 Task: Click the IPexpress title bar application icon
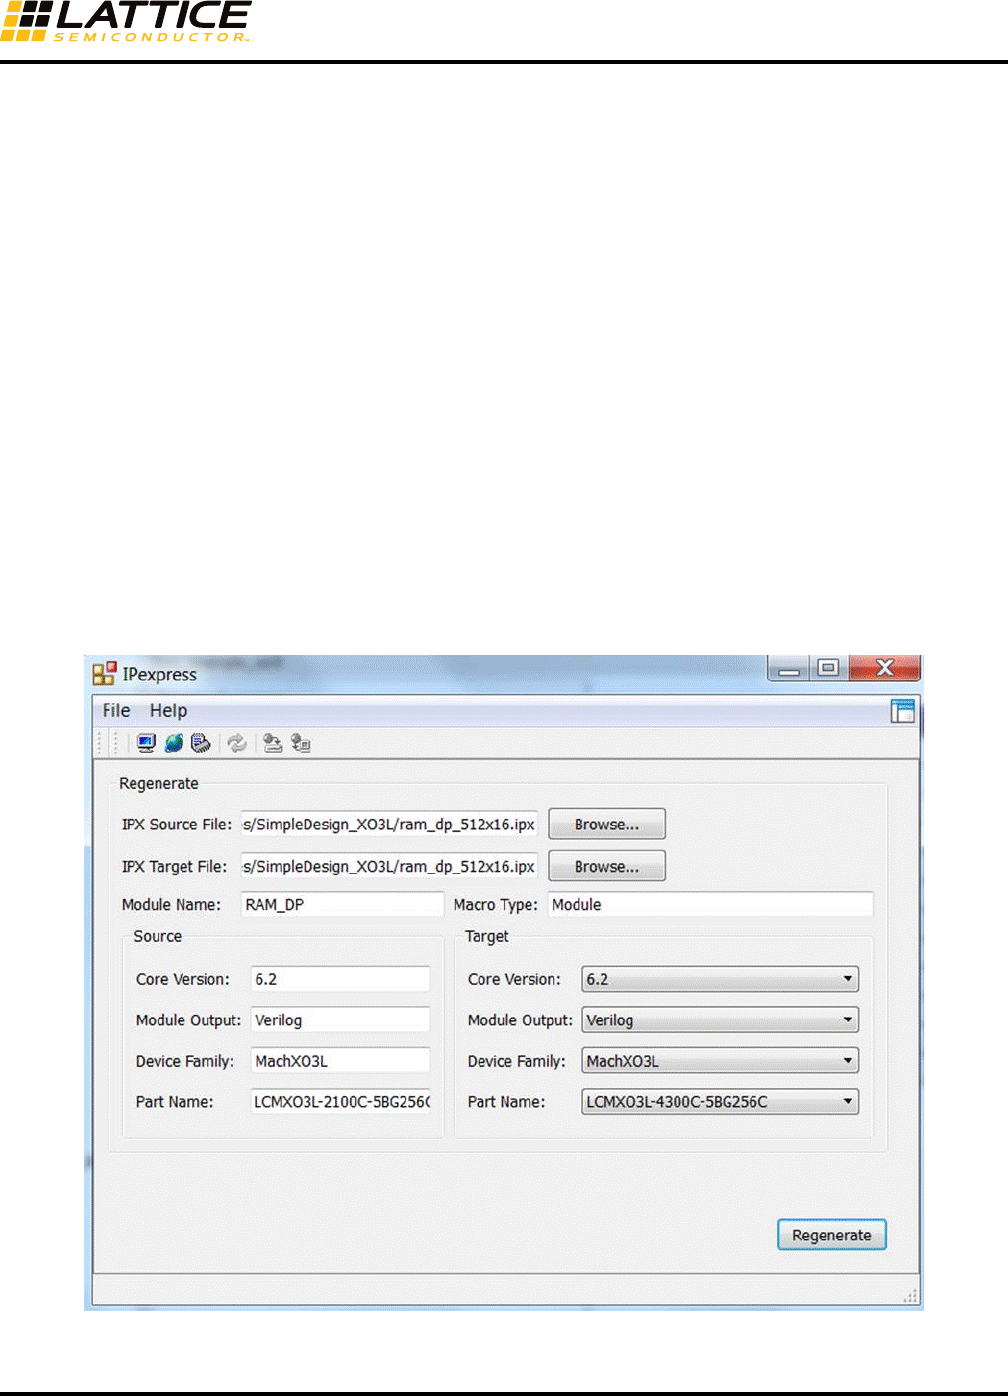pyautogui.click(x=104, y=673)
